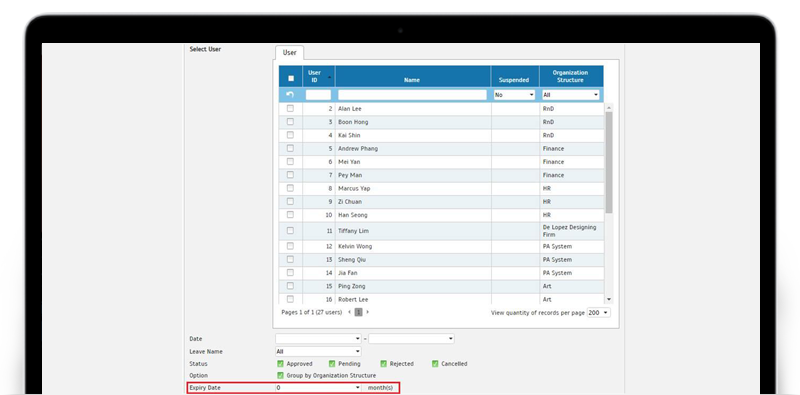Click the Name filter text field

pyautogui.click(x=412, y=95)
